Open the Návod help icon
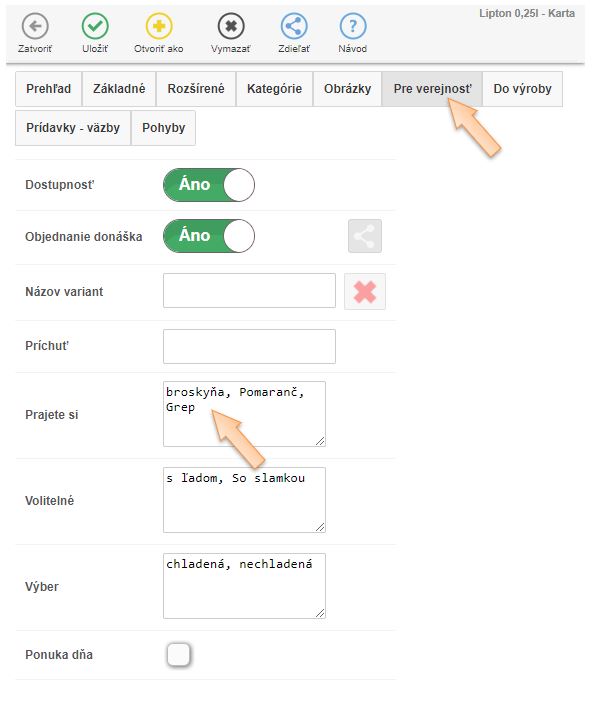 pos(353,26)
